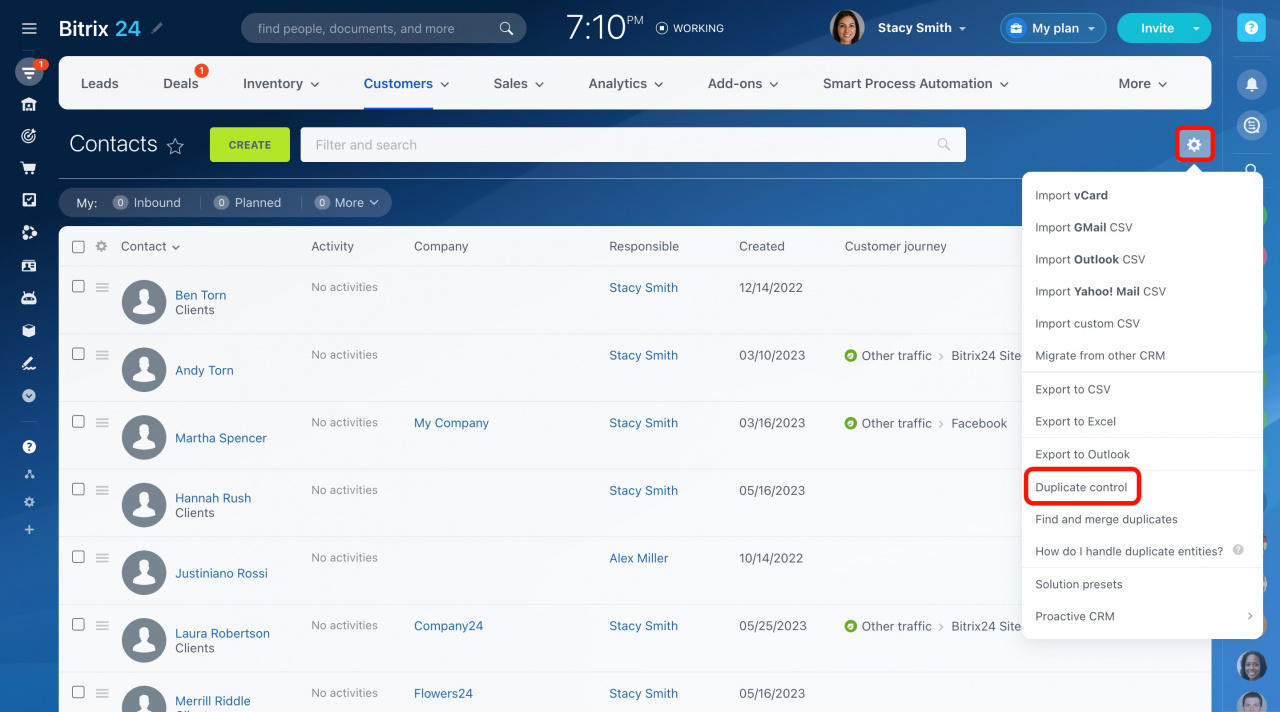Open the Tasks checkmark icon in sidebar
The image size is (1280, 712).
[x=29, y=200]
